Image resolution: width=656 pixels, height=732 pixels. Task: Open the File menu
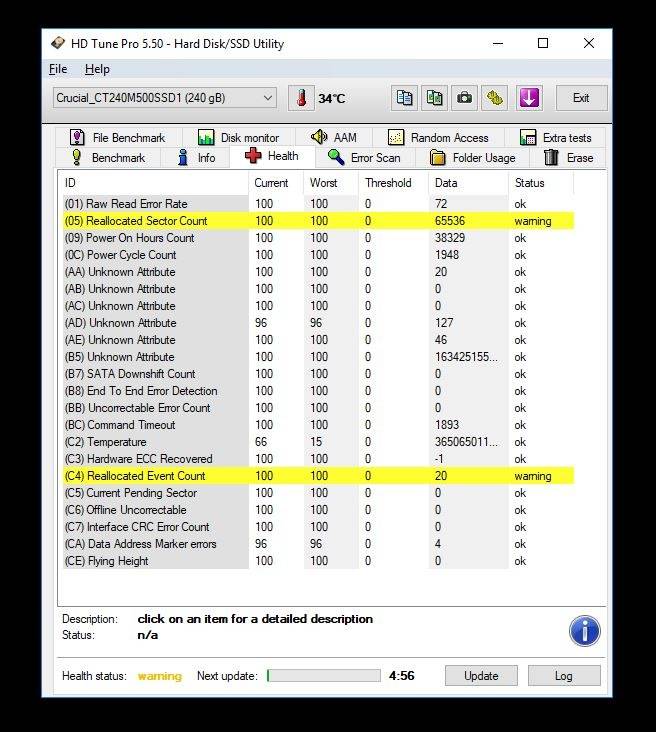[x=58, y=69]
